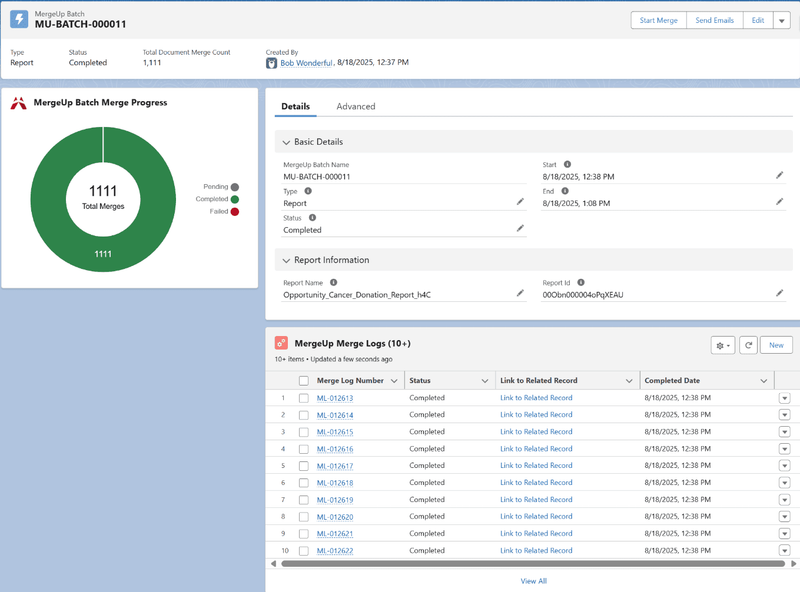
Task: Refresh the MergeUp Merge Logs list
Action: (748, 345)
